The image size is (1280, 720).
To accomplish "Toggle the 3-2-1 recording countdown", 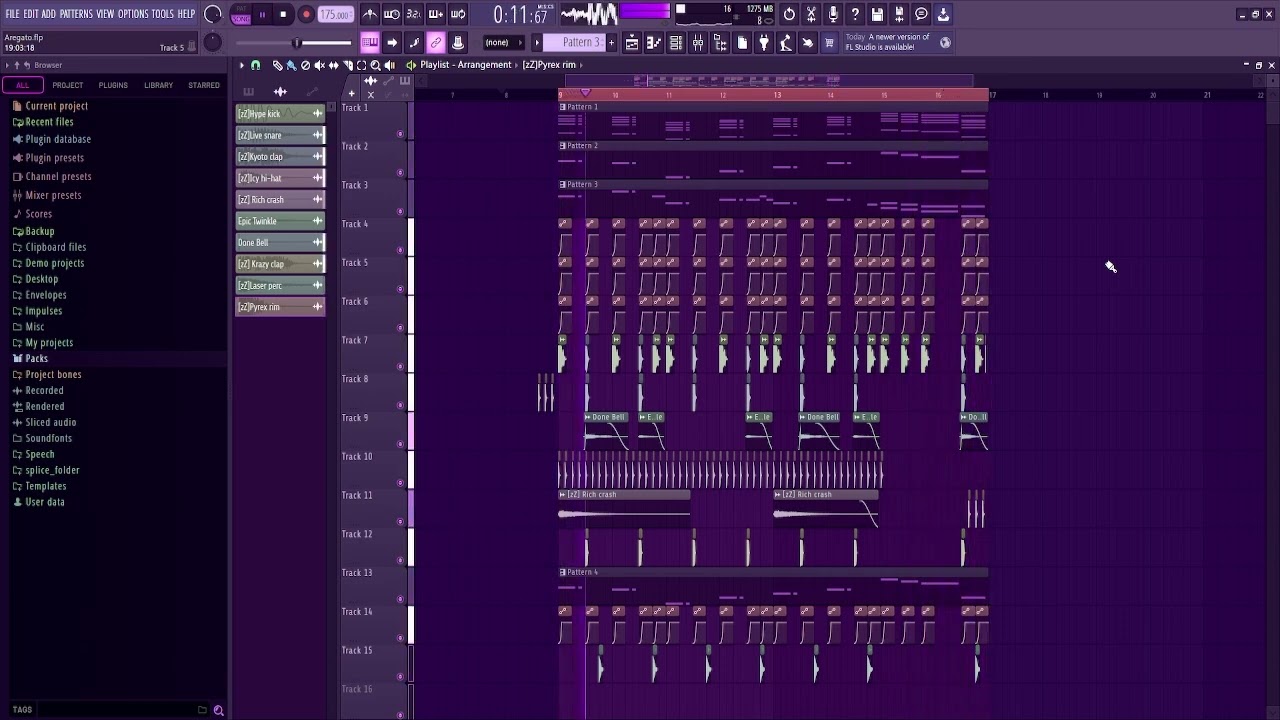I will (x=414, y=14).
